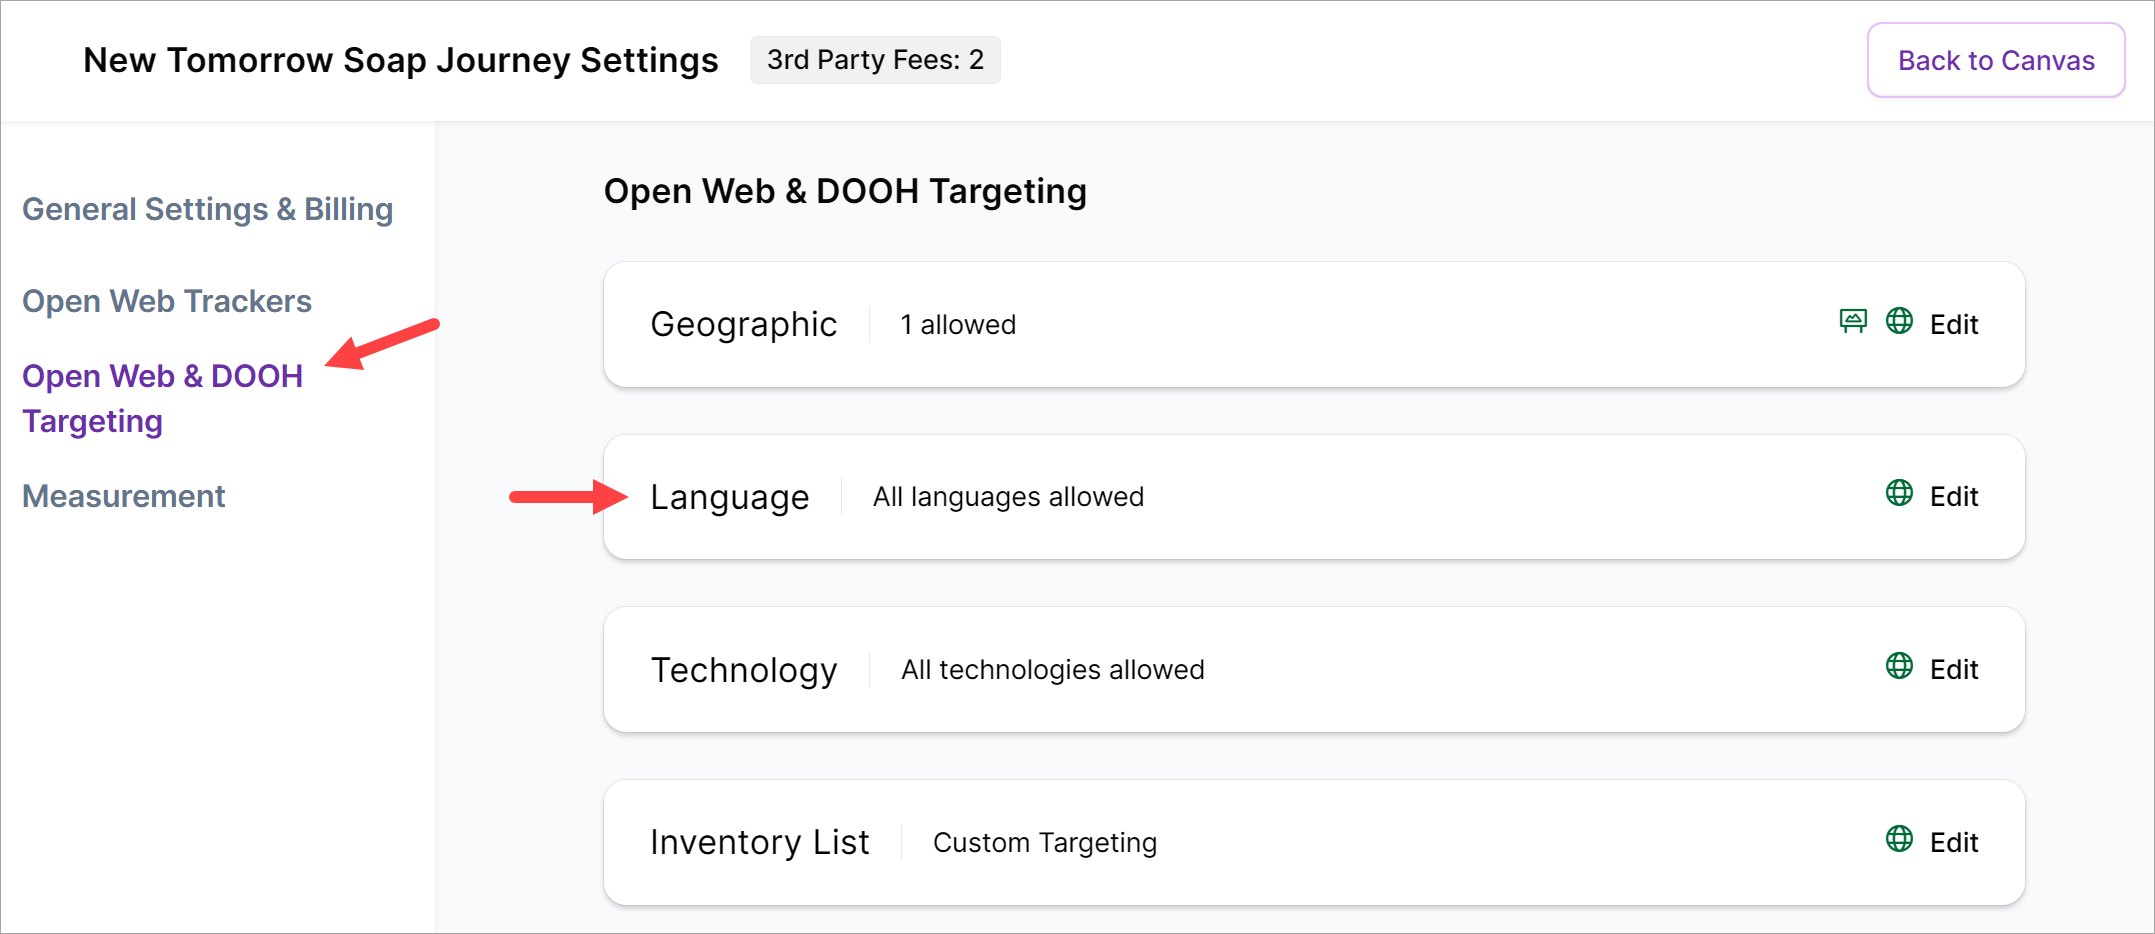2155x934 pixels.
Task: Select Open Web & DOOH Targeting sidebar item
Action: [162, 398]
